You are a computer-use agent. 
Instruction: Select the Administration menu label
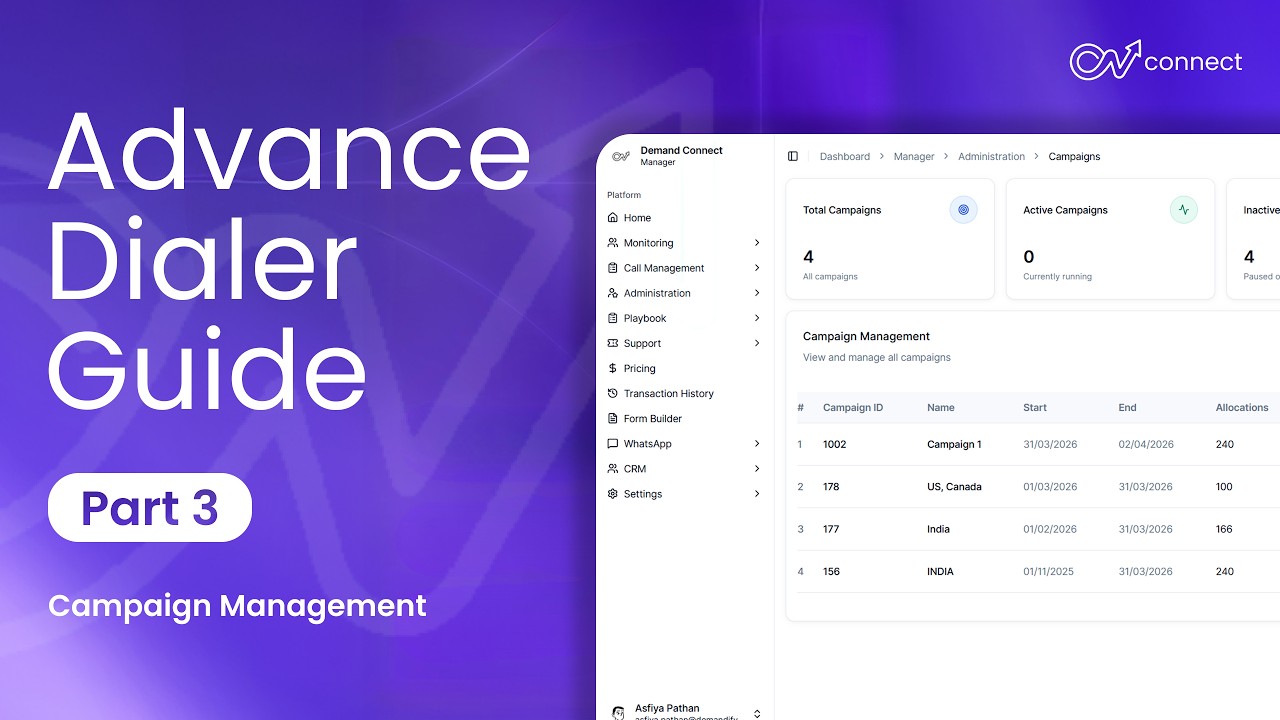[x=657, y=293]
